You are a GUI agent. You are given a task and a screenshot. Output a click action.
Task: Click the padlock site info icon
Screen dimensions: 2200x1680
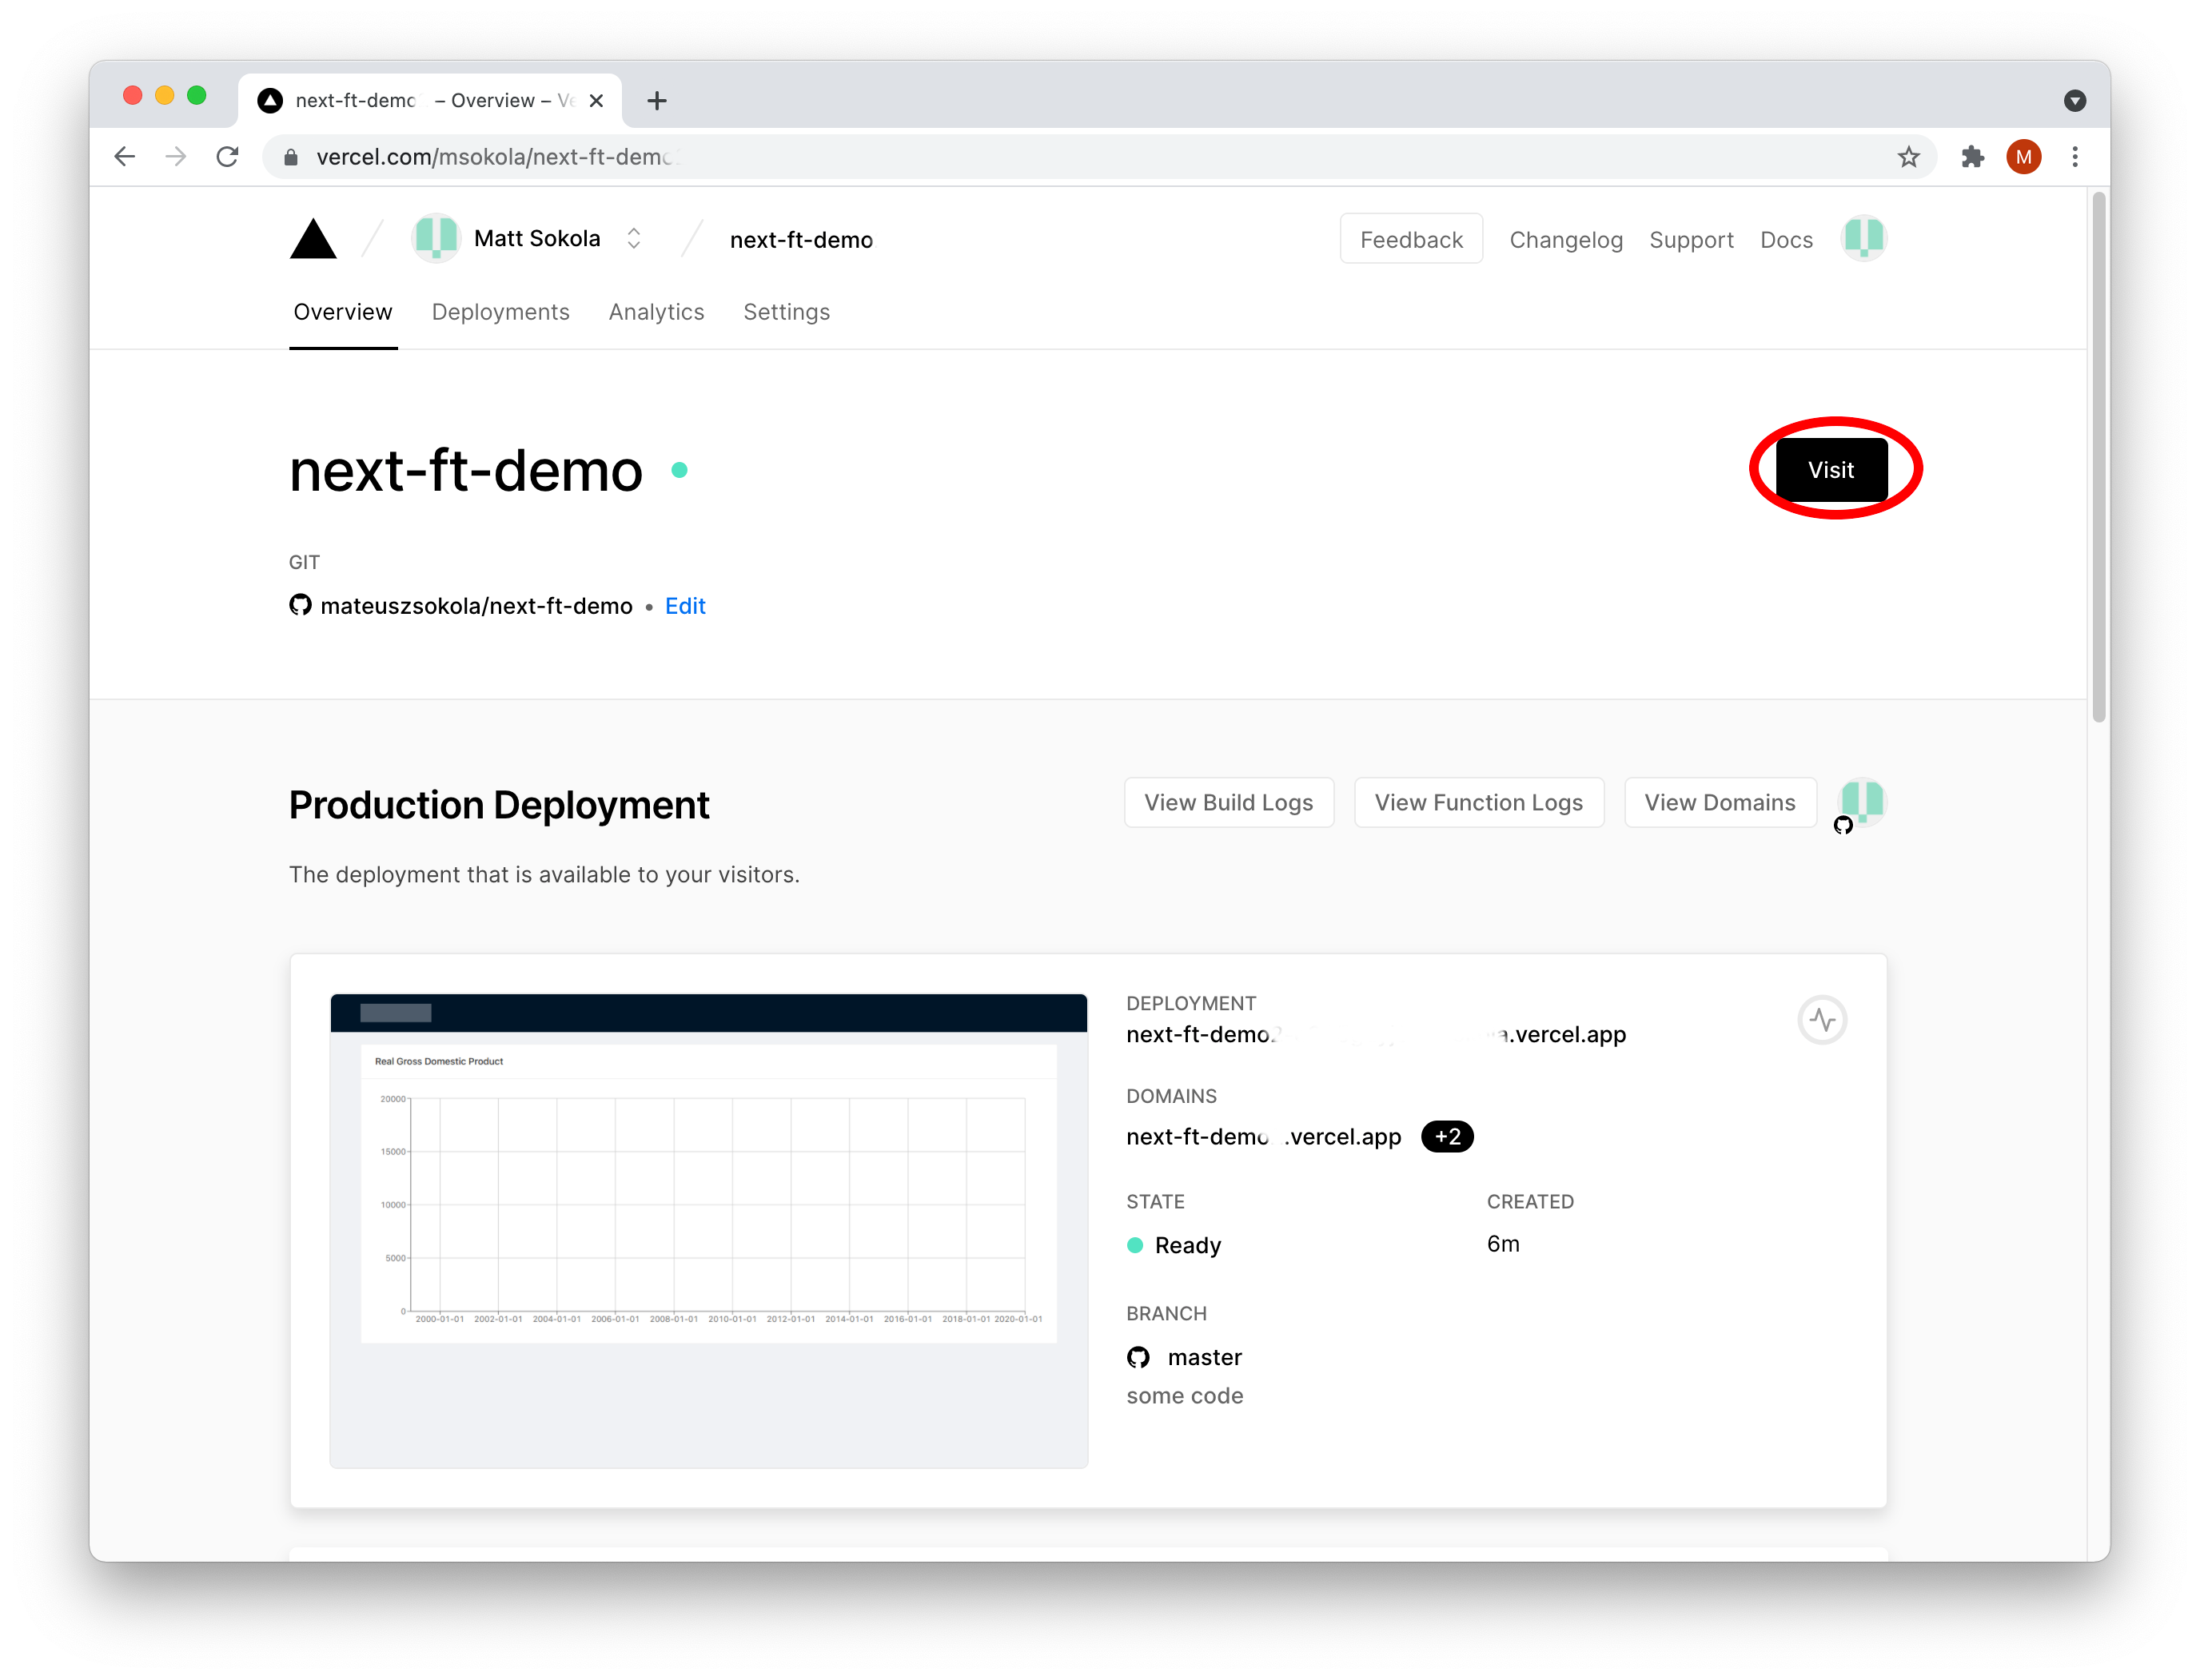(x=291, y=157)
